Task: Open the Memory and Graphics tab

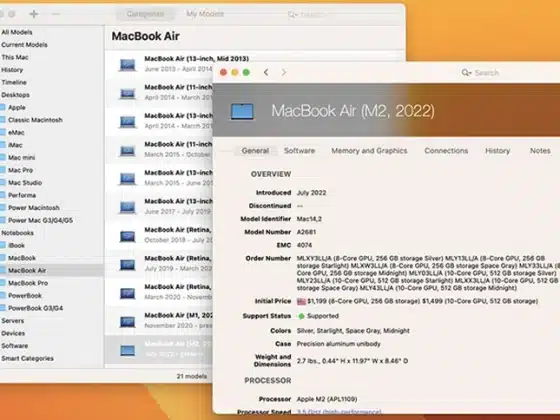Action: (369, 151)
